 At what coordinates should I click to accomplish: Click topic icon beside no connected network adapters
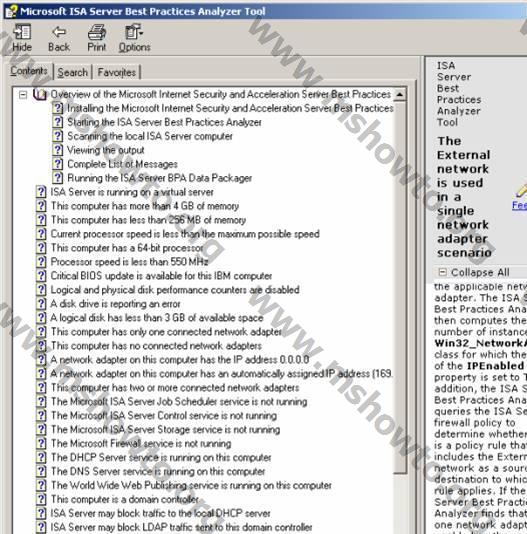tap(41, 346)
